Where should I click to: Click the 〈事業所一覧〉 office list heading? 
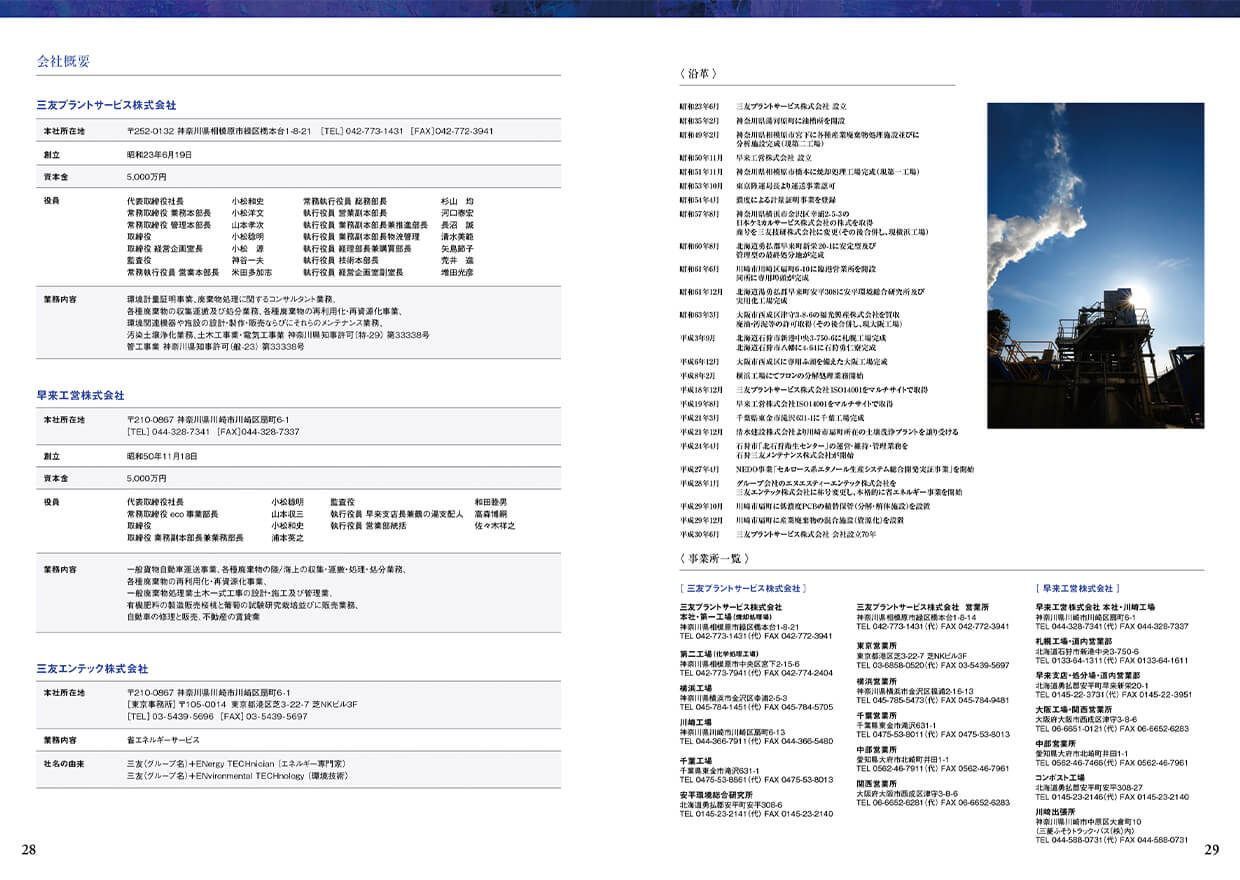pos(713,558)
